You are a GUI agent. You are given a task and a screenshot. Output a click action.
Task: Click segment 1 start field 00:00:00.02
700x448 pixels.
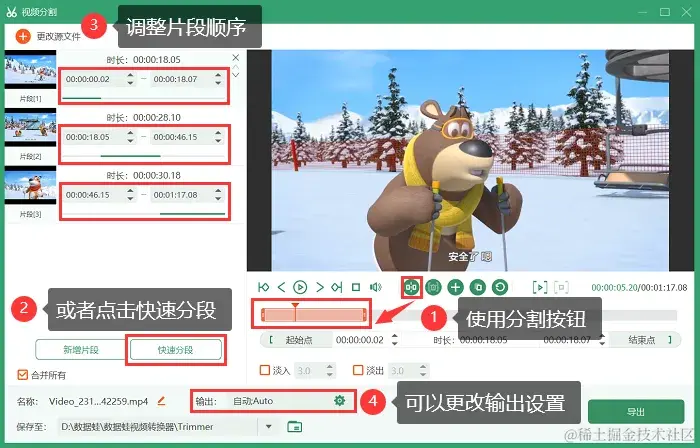click(92, 79)
